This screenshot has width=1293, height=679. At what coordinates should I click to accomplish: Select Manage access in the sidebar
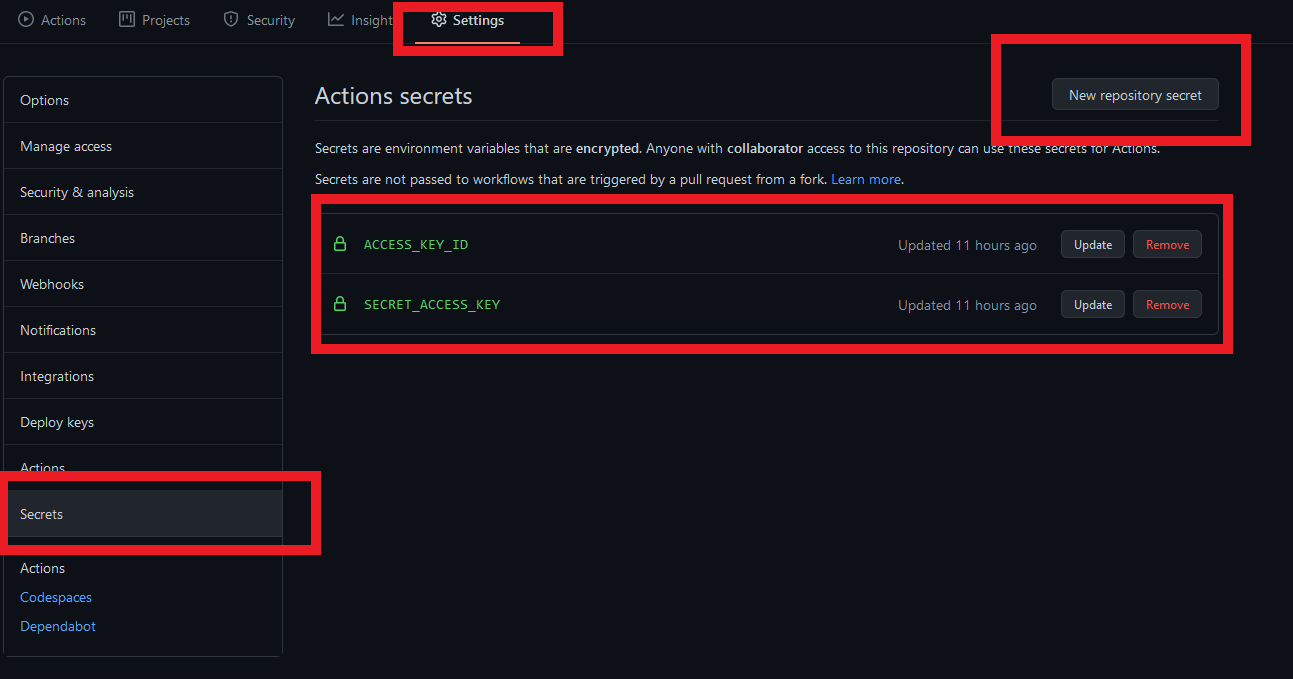coord(66,146)
